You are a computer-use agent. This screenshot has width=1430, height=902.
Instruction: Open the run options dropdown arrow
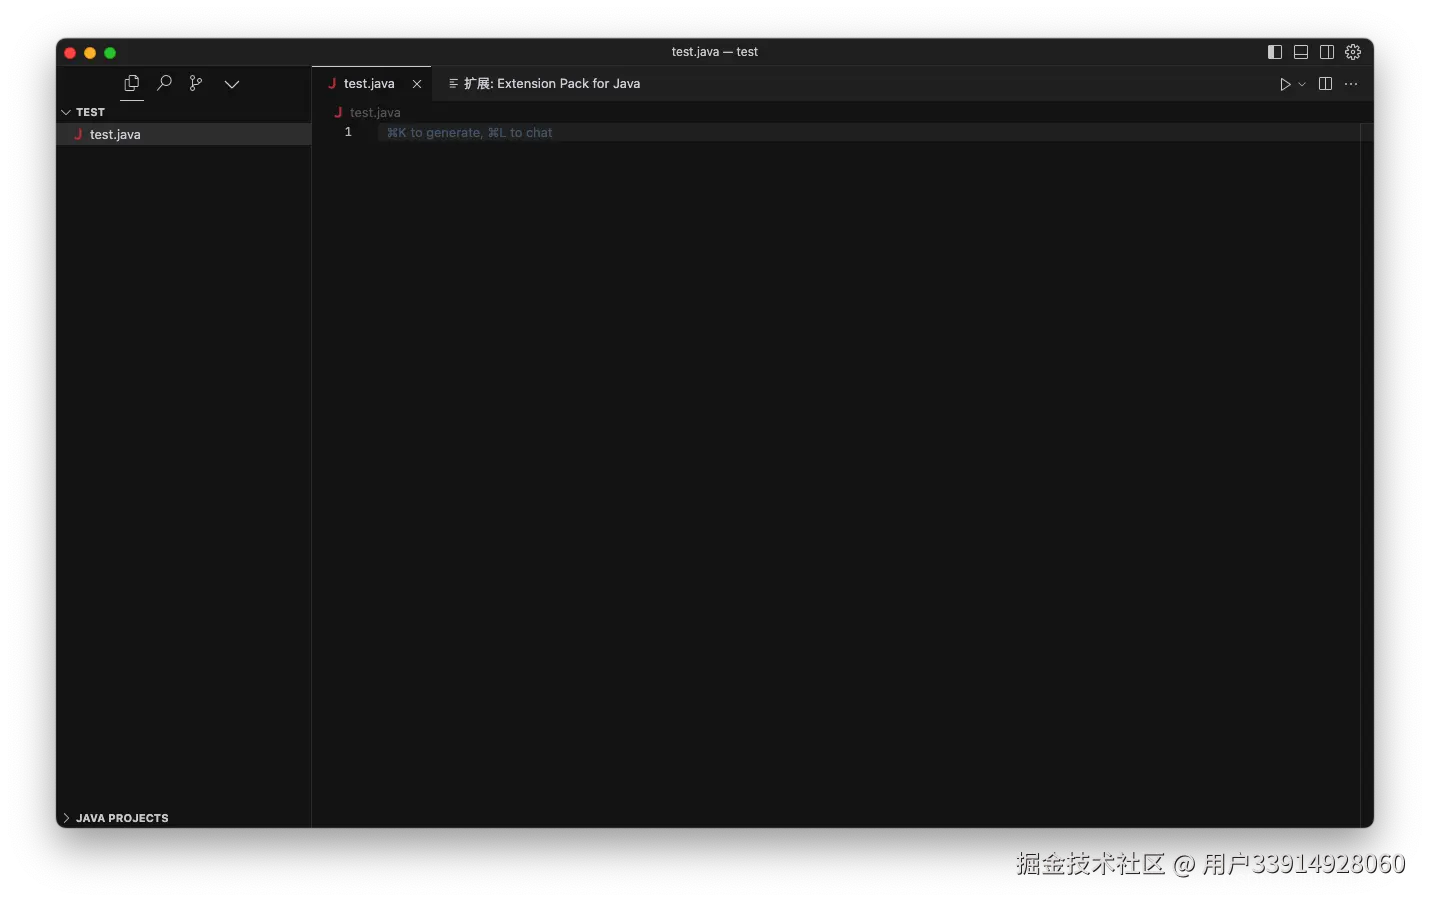coord(1302,84)
